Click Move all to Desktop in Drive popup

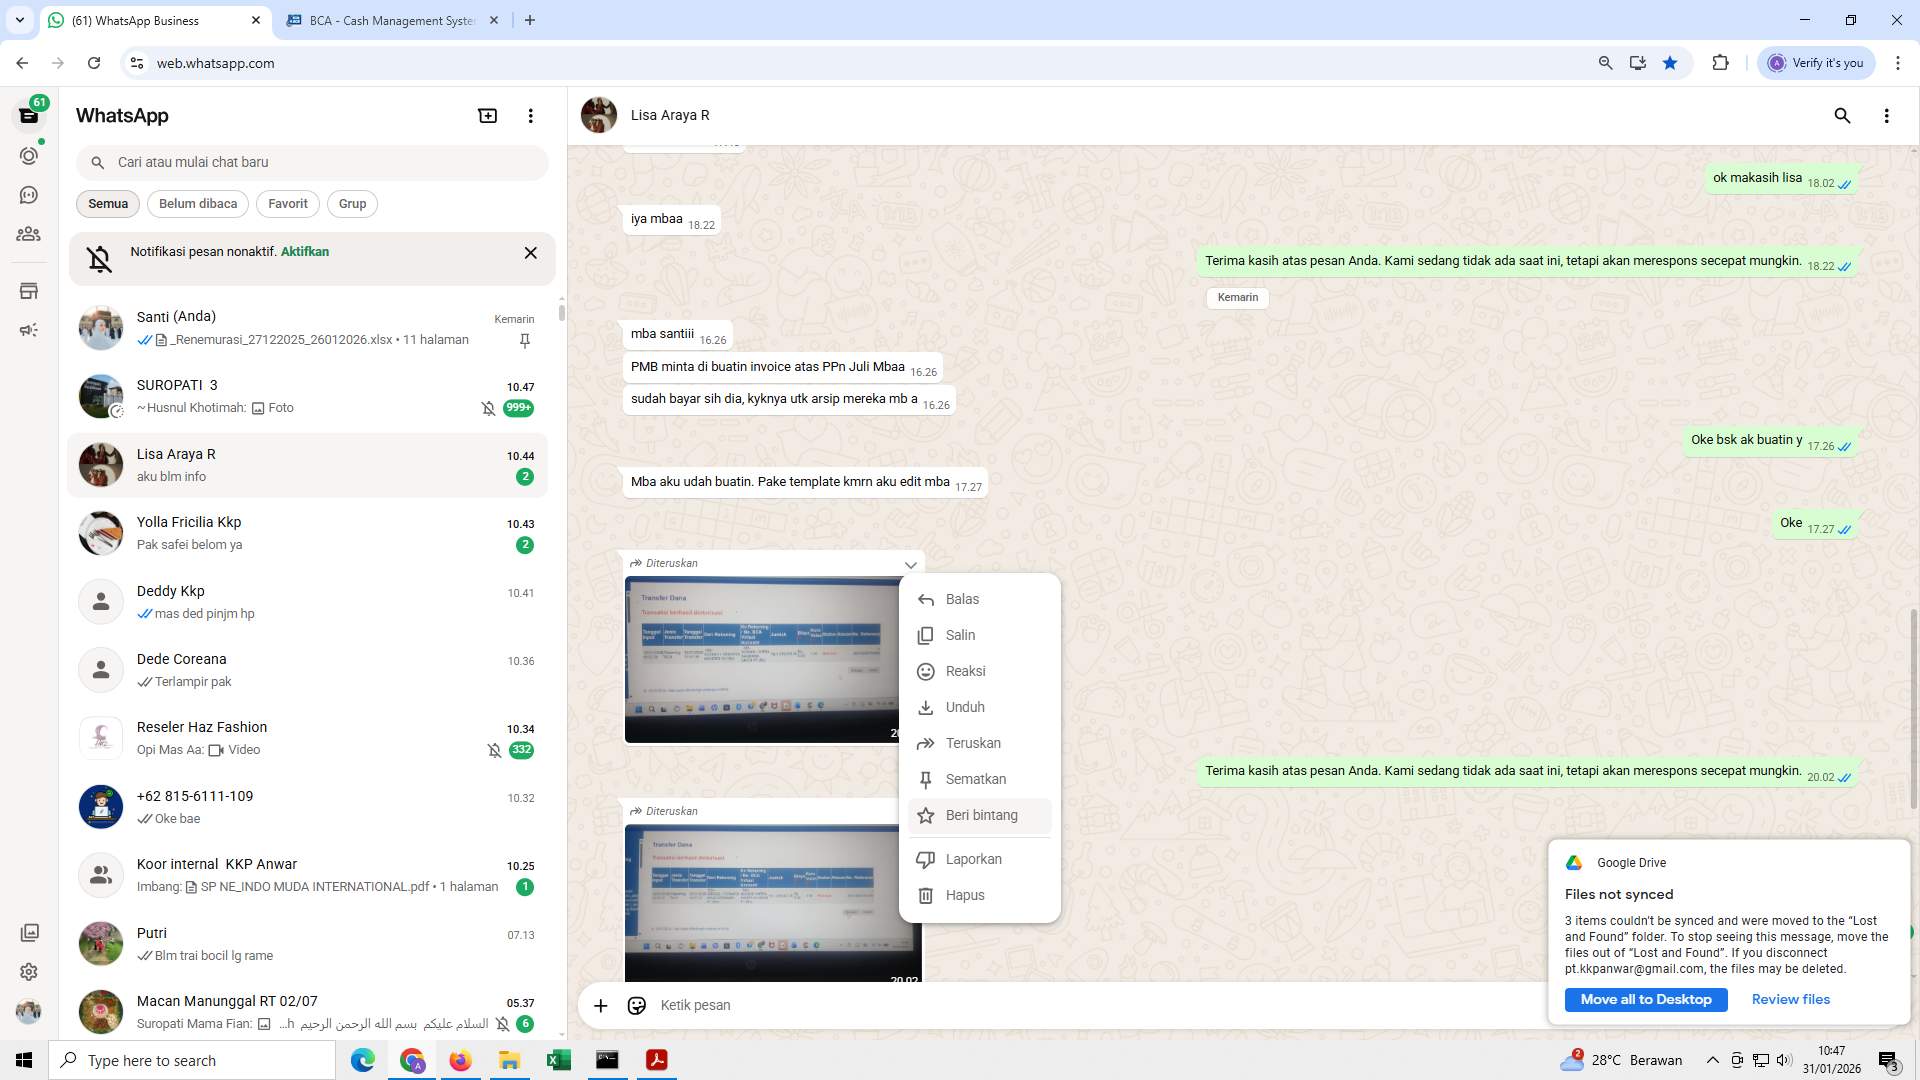pos(1645,999)
